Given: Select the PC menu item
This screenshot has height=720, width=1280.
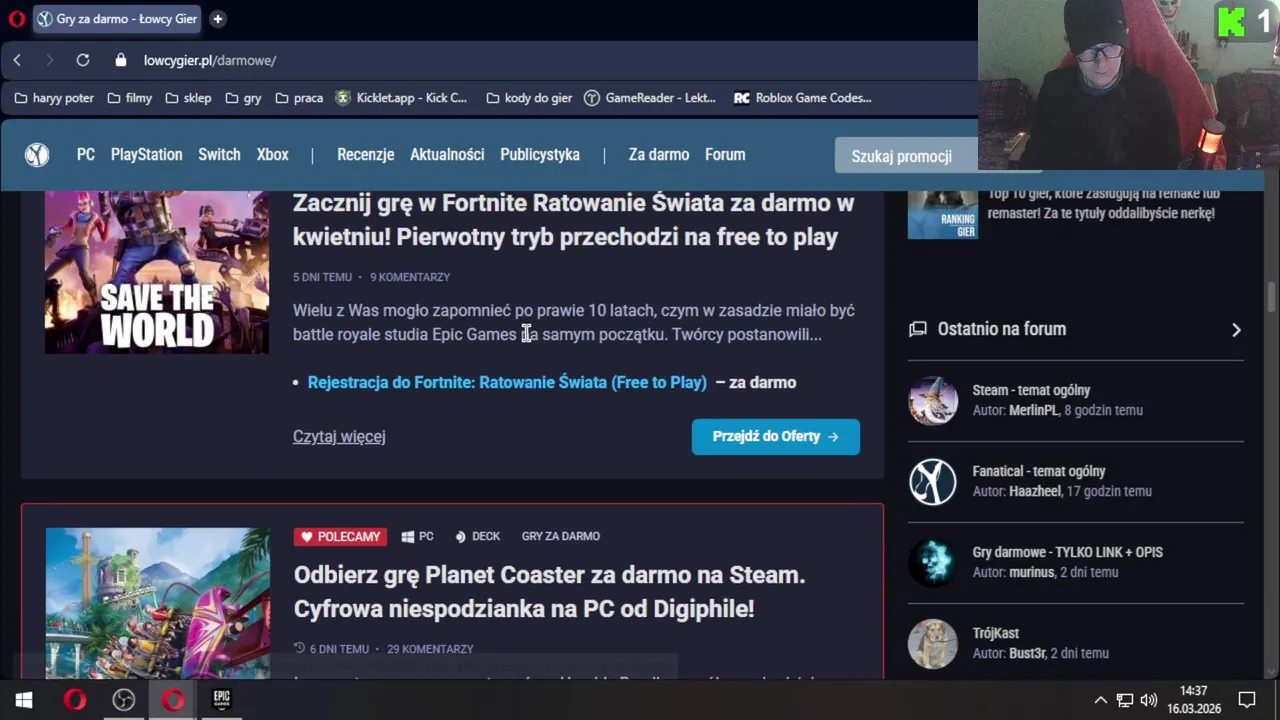Looking at the screenshot, I should (86, 155).
